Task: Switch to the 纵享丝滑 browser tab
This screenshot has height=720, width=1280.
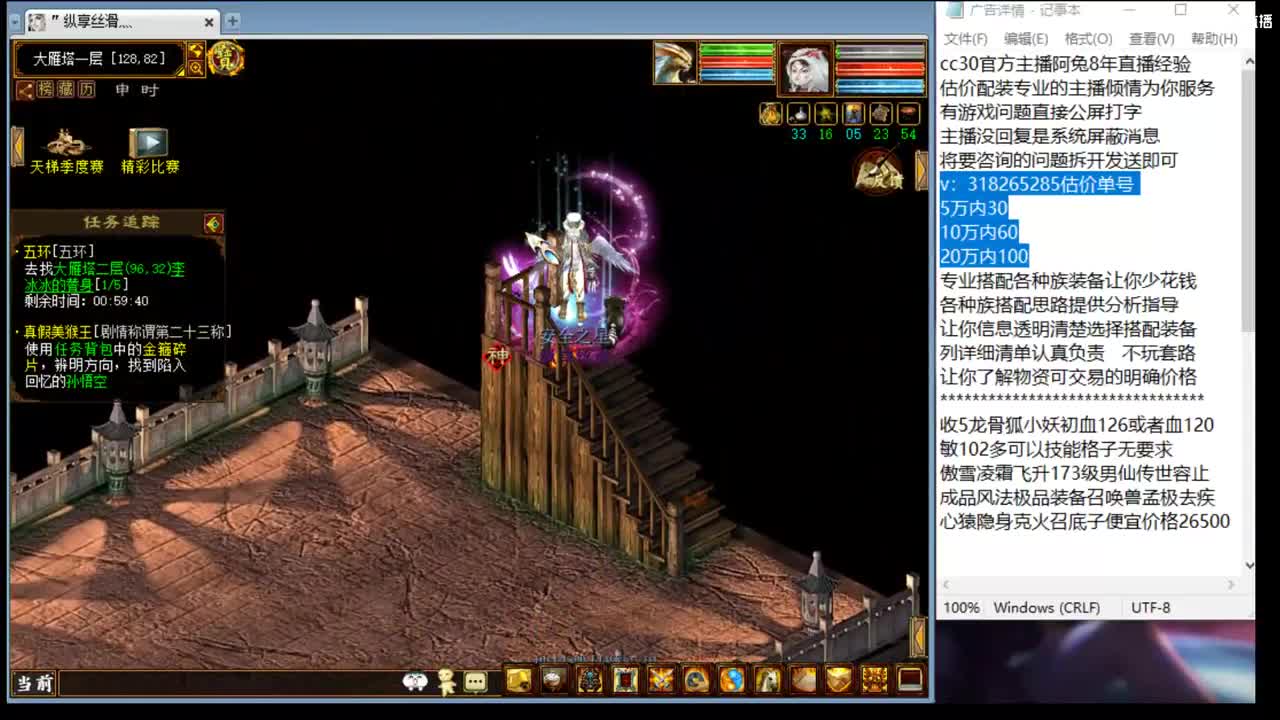Action: tap(119, 21)
